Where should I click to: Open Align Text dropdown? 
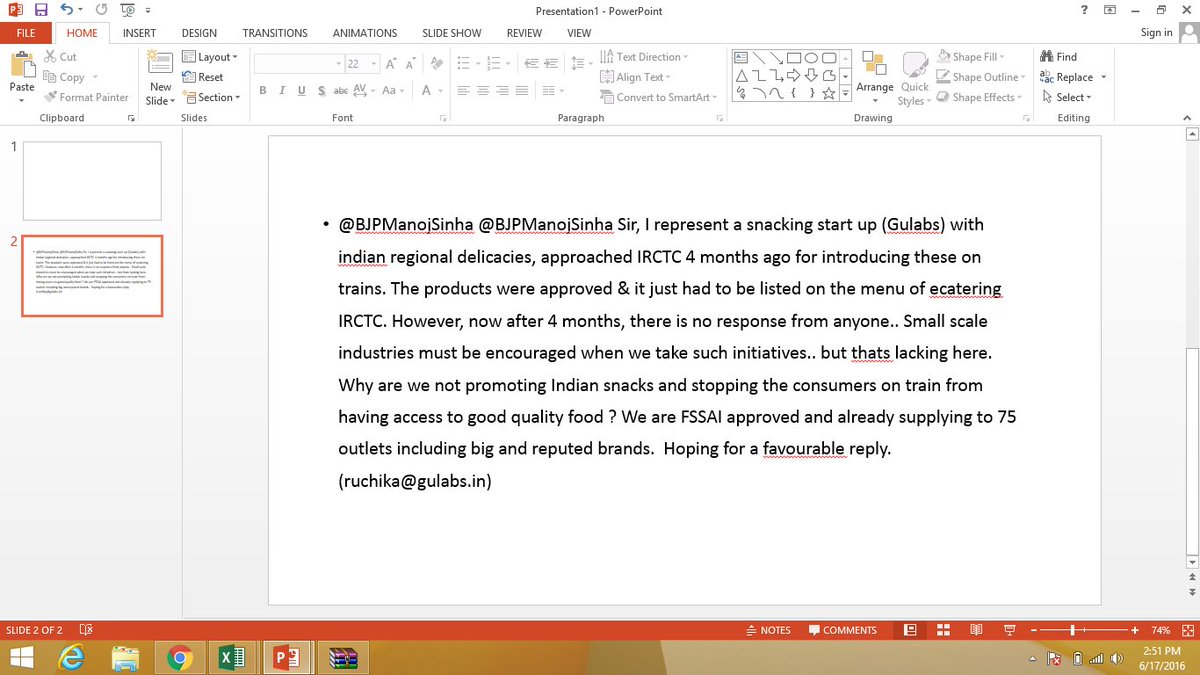[637, 77]
